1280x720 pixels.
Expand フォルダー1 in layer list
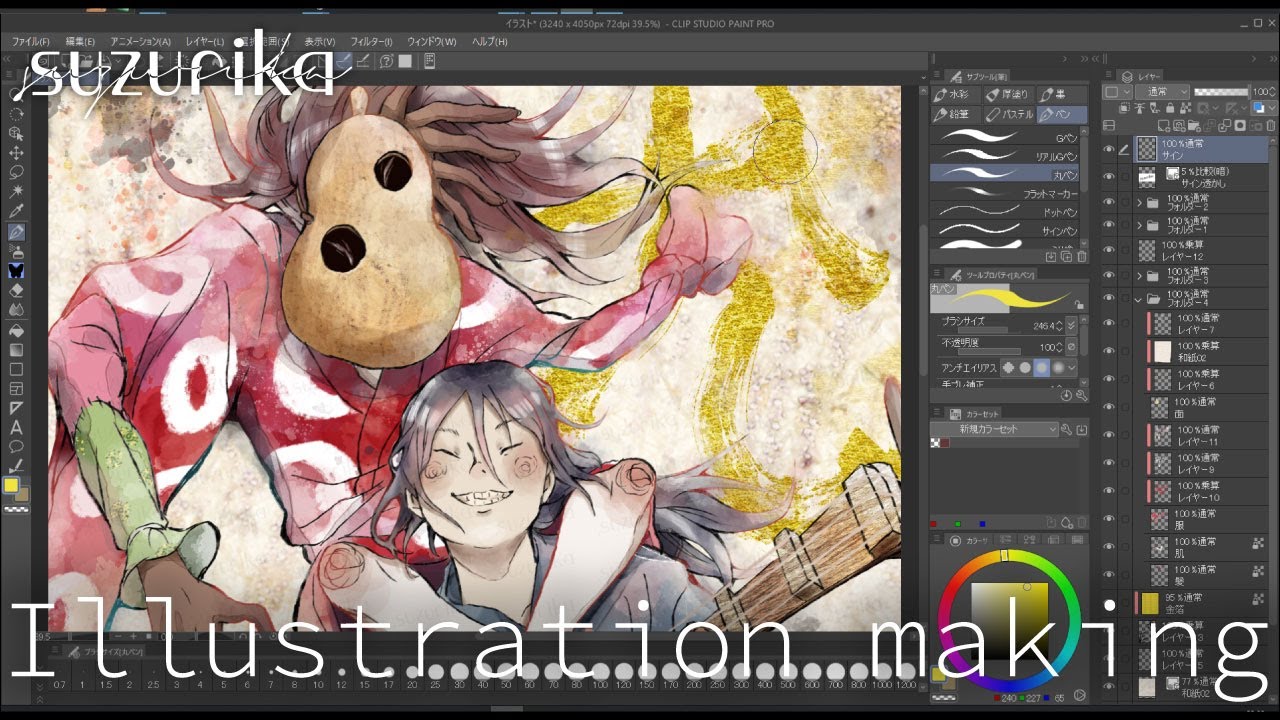pos(1139,226)
